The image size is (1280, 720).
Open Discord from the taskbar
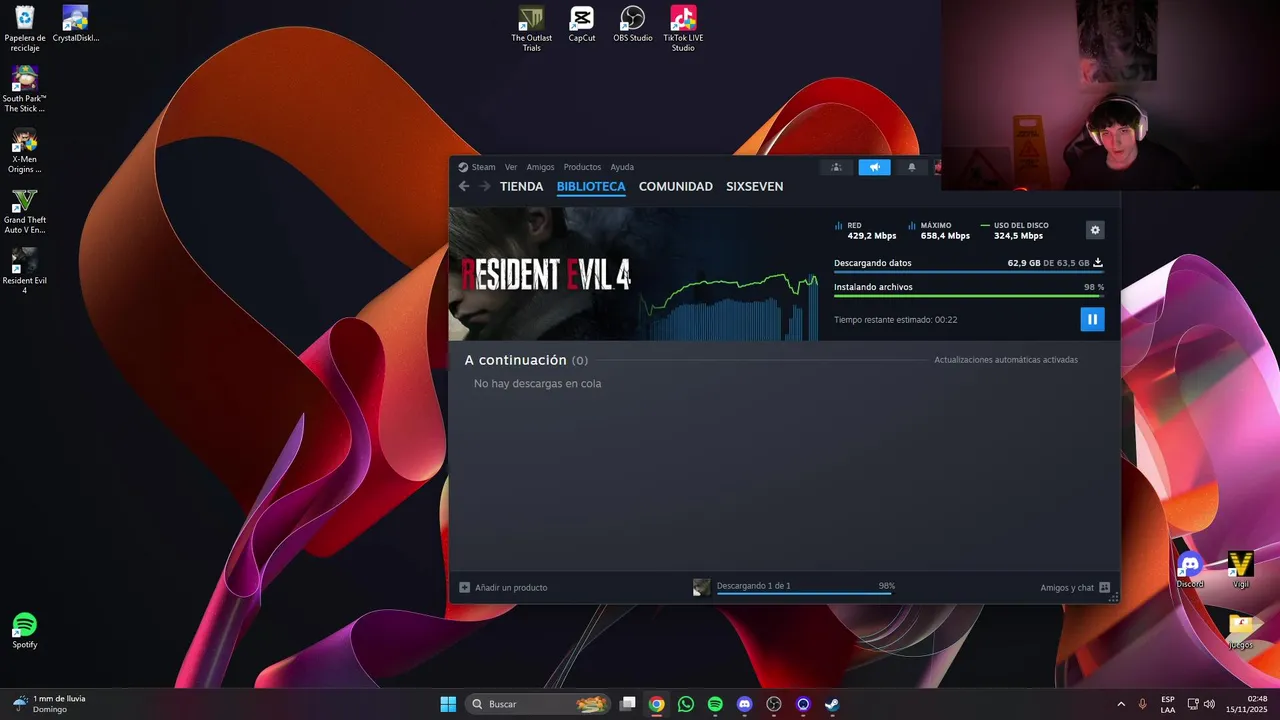(744, 704)
